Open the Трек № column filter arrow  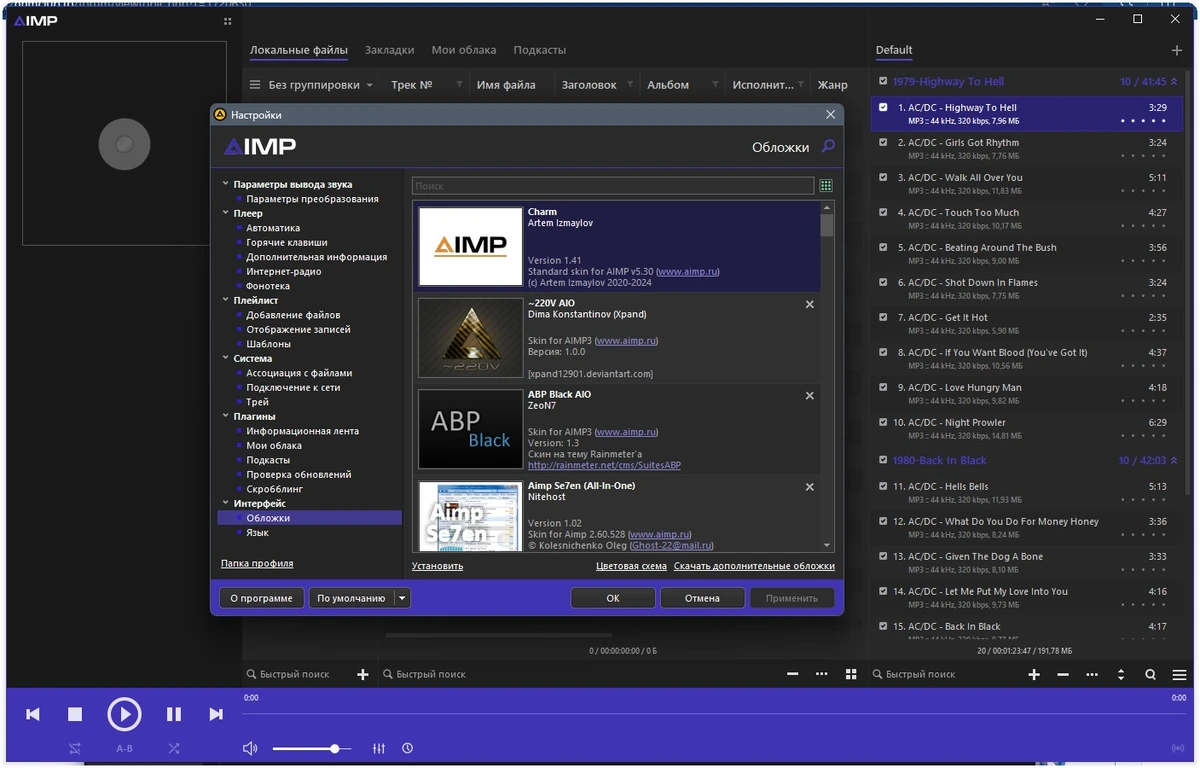click(x=459, y=85)
